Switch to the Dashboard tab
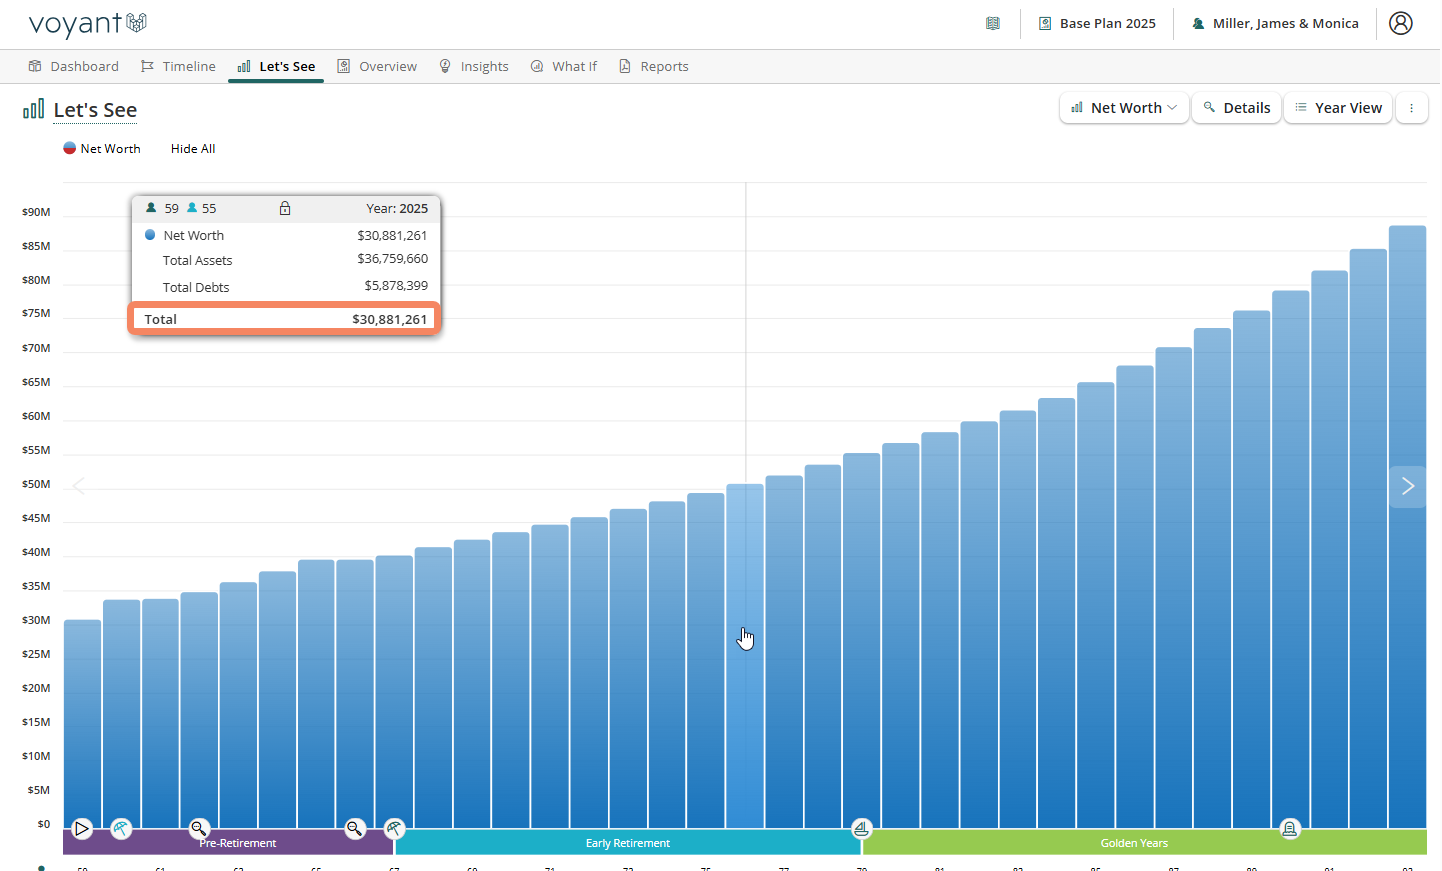The image size is (1442, 871). coord(74,66)
